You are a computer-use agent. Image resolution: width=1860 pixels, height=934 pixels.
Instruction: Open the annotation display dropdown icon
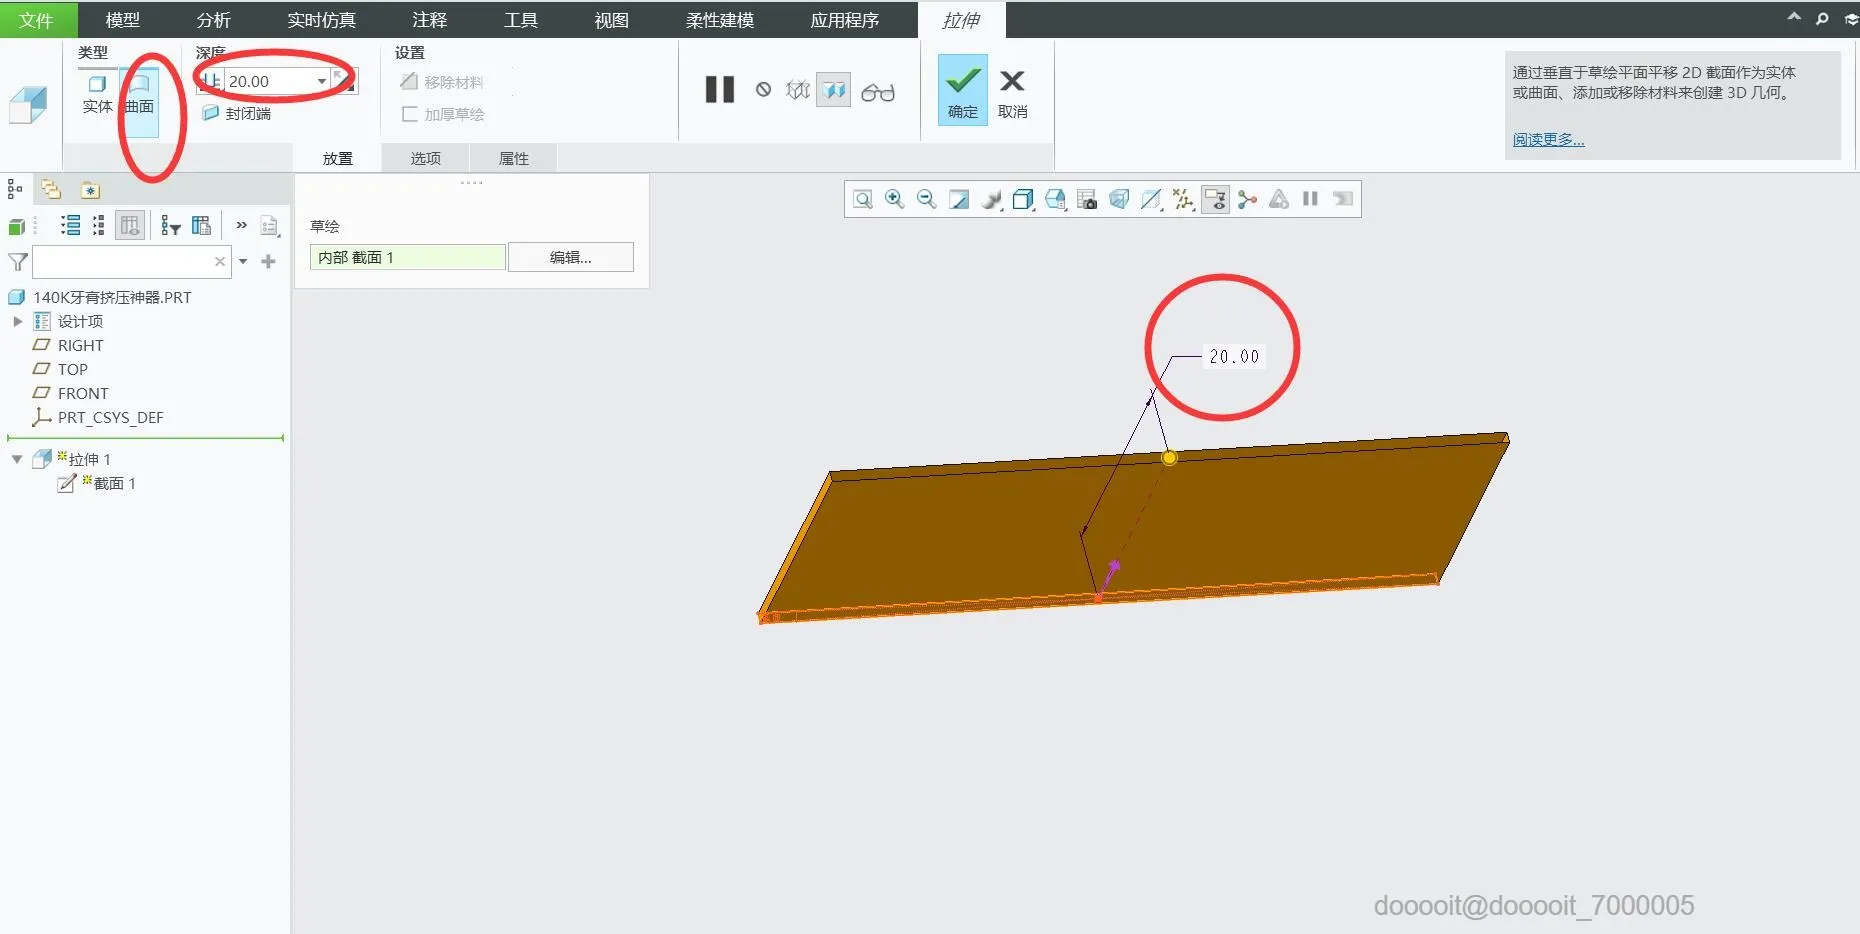point(1183,199)
